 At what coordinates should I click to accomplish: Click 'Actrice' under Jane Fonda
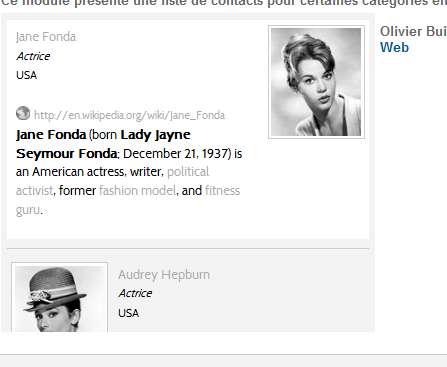click(33, 56)
